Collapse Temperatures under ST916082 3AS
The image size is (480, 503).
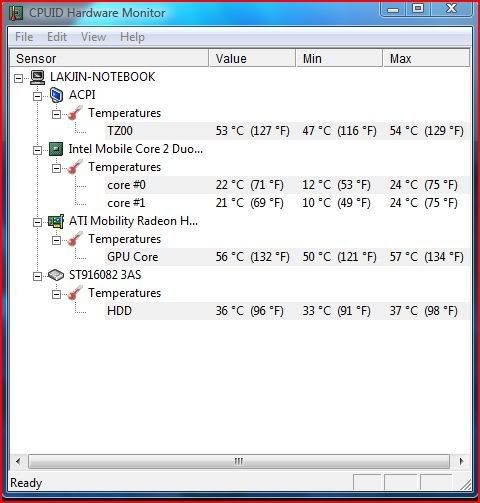point(56,294)
